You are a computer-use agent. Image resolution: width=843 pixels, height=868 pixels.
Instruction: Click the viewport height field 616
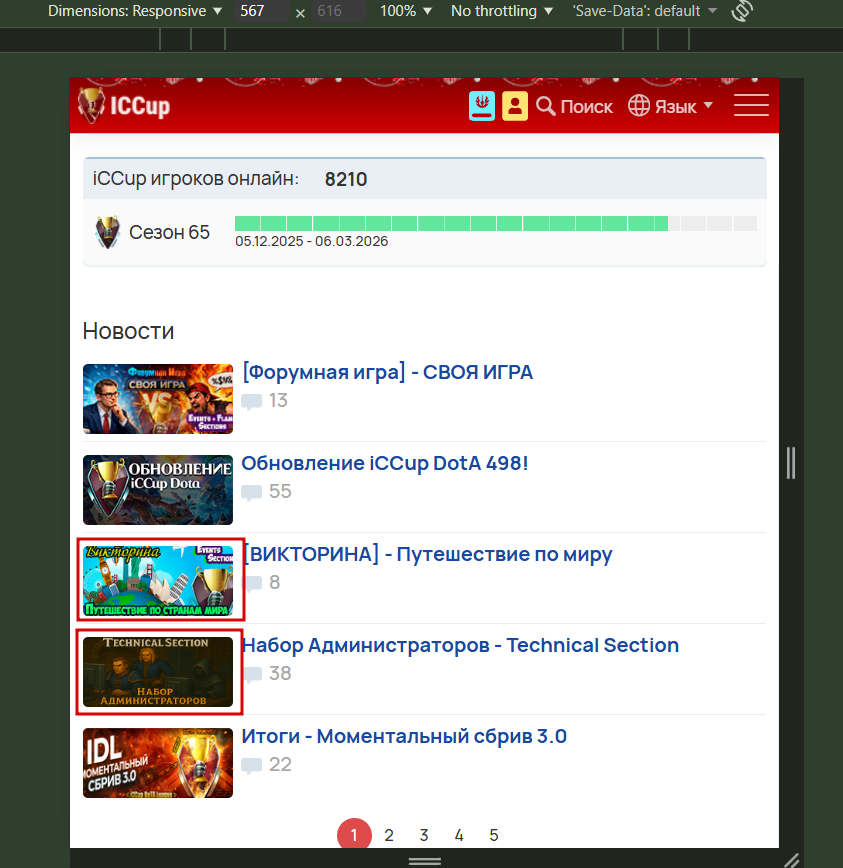click(339, 11)
